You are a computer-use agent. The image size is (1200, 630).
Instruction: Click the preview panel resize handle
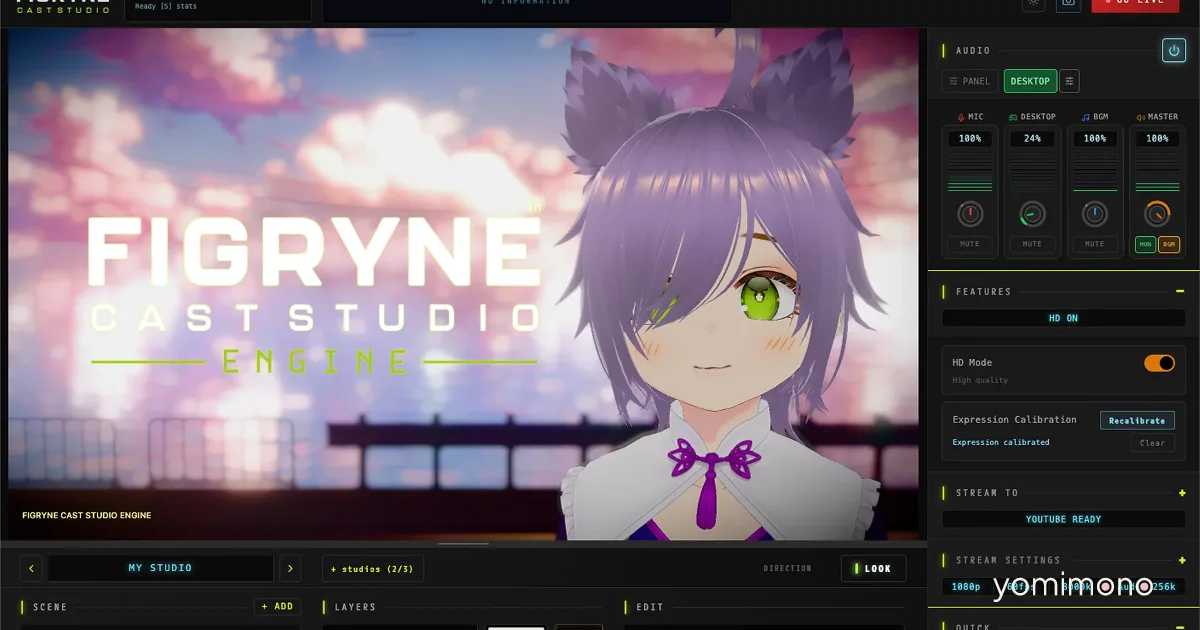pyautogui.click(x=463, y=544)
